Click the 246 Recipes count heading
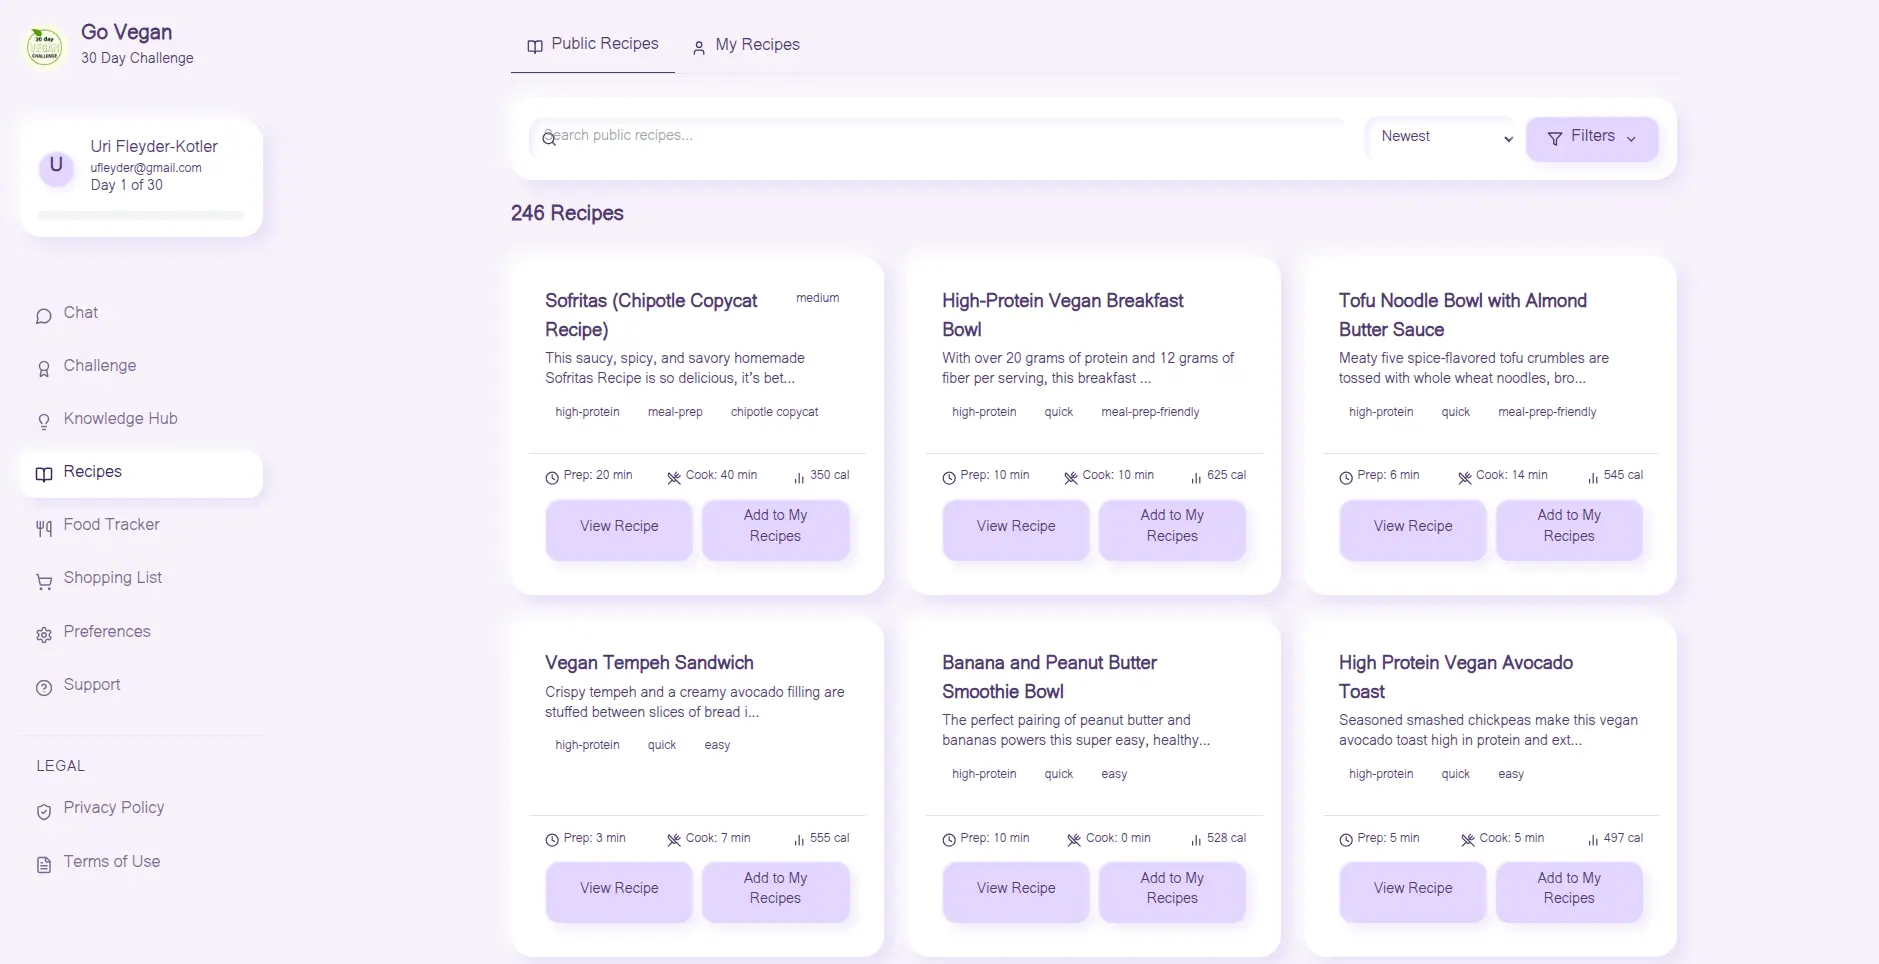This screenshot has width=1879, height=964. coord(567,213)
